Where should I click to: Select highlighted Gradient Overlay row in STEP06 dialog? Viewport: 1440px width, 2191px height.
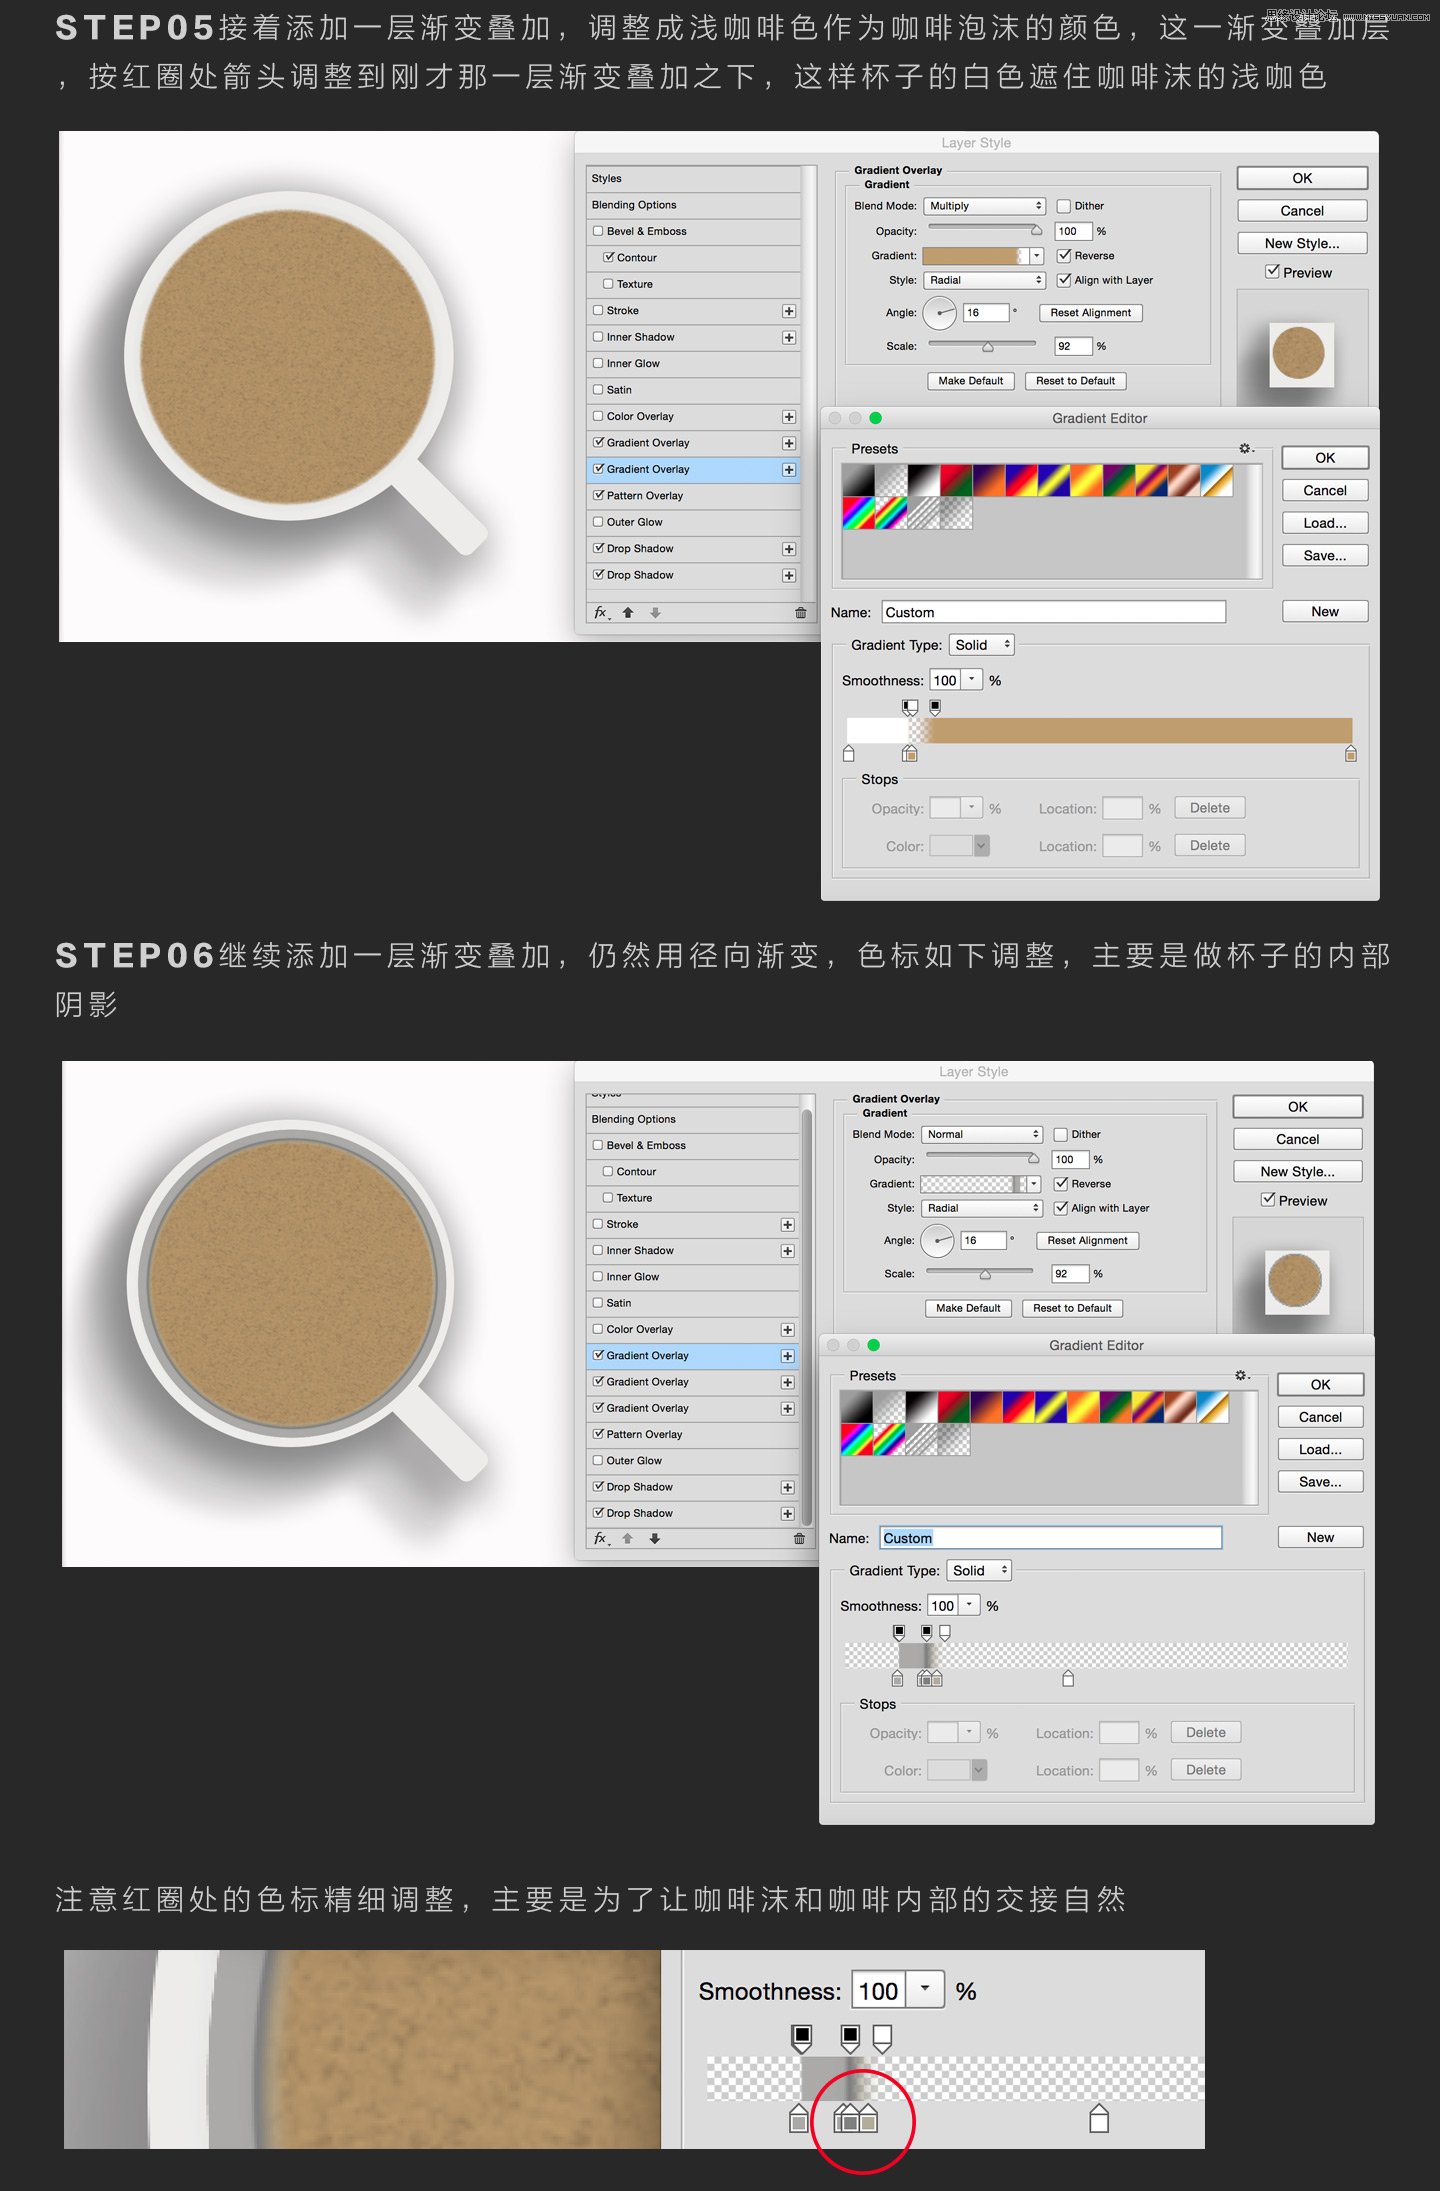(x=693, y=1356)
